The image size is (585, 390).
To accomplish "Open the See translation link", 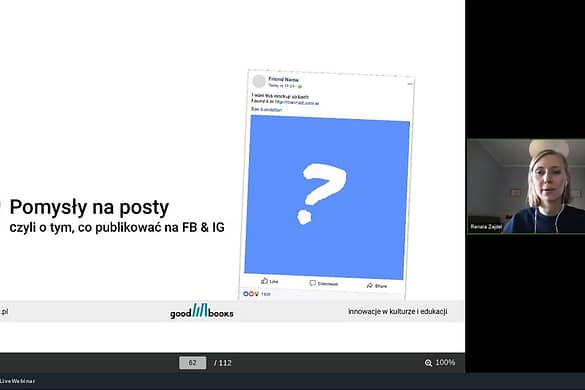I will click(x=266, y=109).
